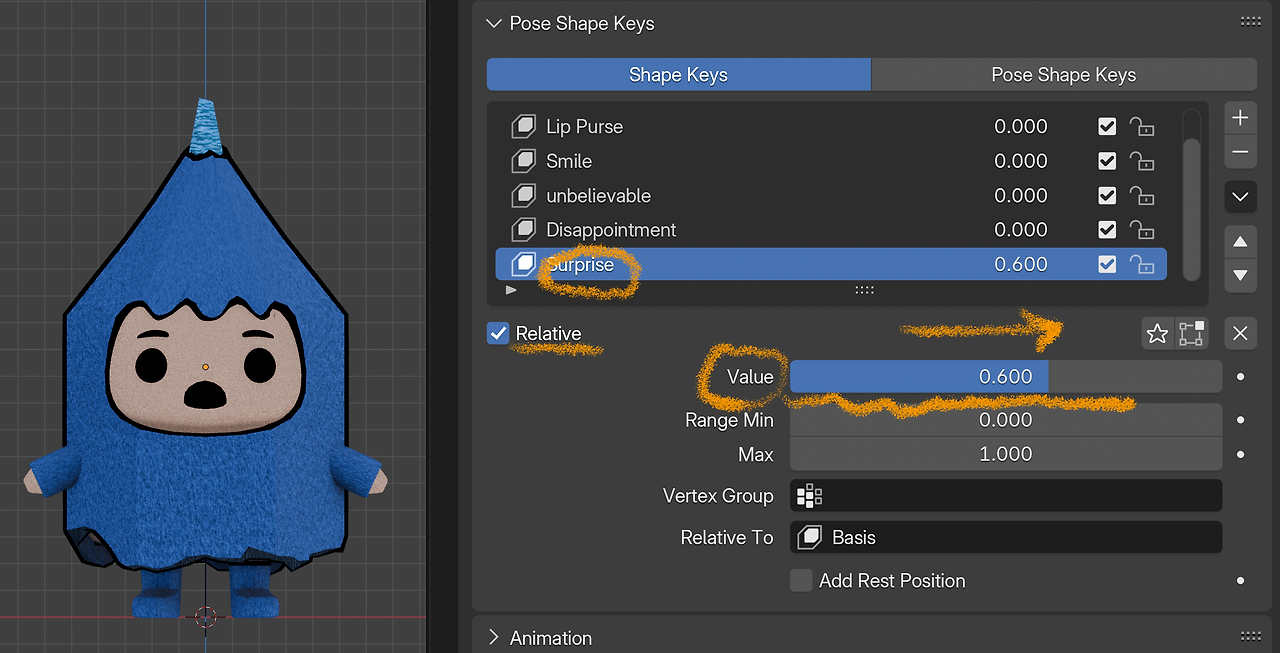Disable the Disappointment shape key checkbox
Viewport: 1280px width, 653px height.
(x=1107, y=229)
